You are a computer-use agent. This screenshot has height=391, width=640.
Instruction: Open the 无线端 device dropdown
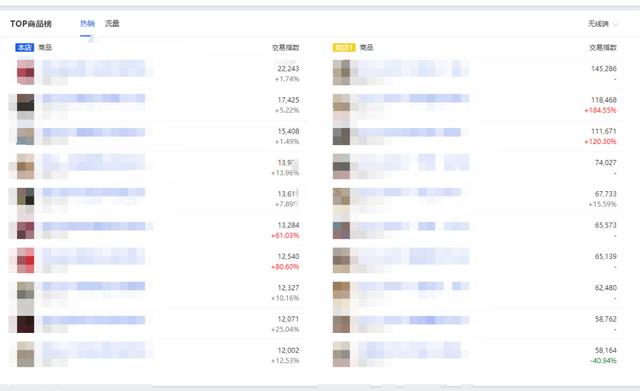[x=602, y=24]
